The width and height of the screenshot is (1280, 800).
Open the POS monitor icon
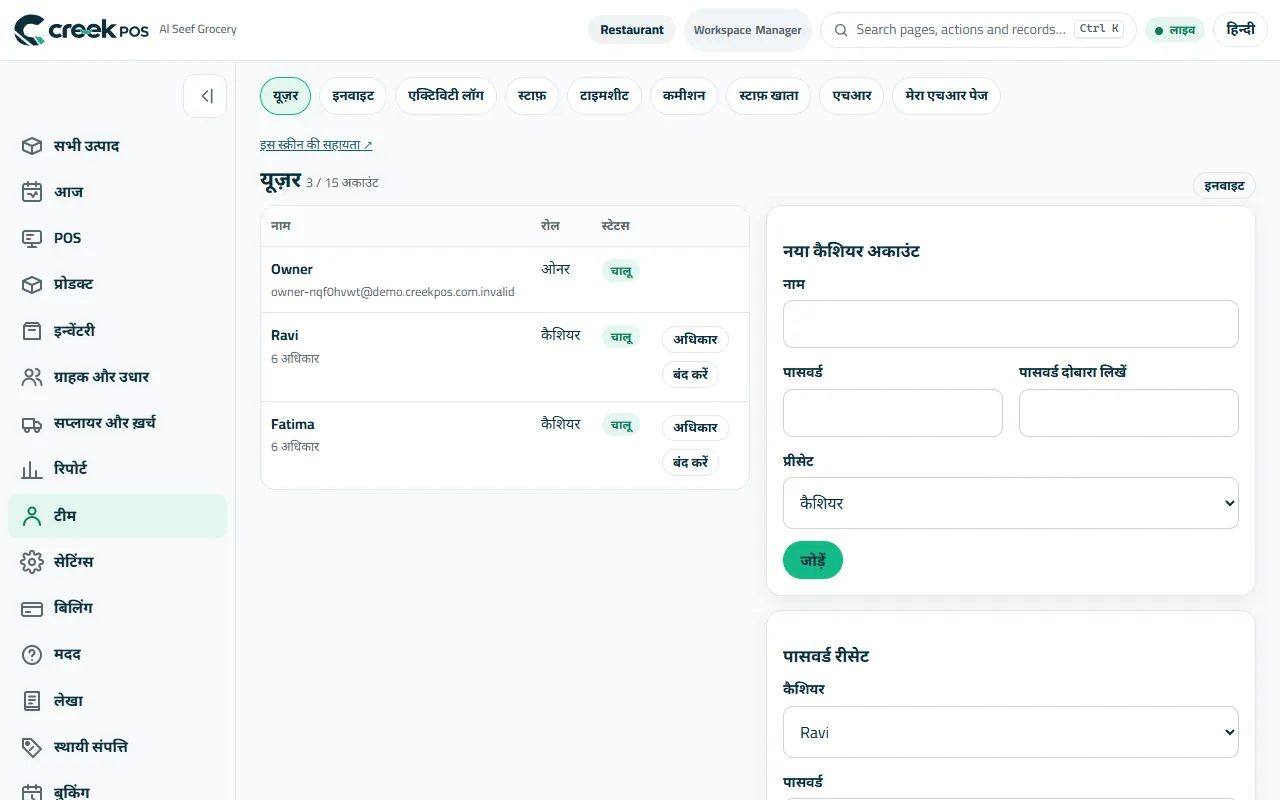click(x=32, y=238)
